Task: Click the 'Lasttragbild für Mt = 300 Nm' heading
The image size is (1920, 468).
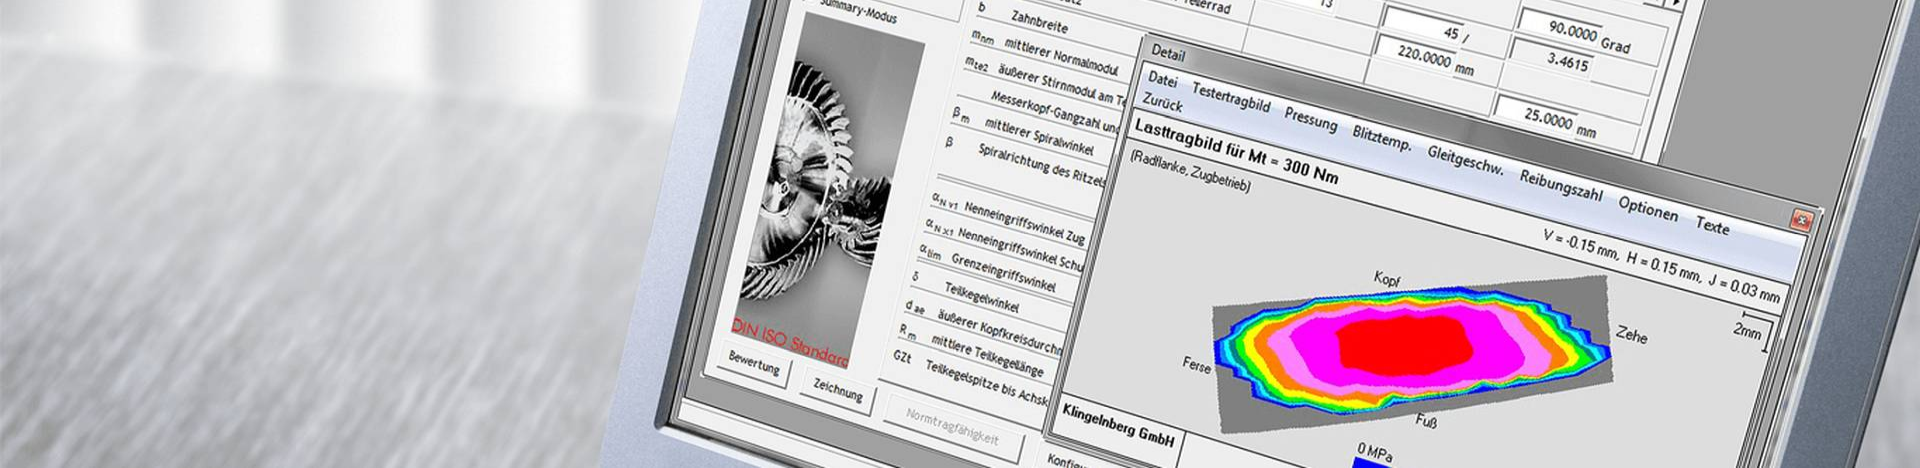Action: [1236, 151]
